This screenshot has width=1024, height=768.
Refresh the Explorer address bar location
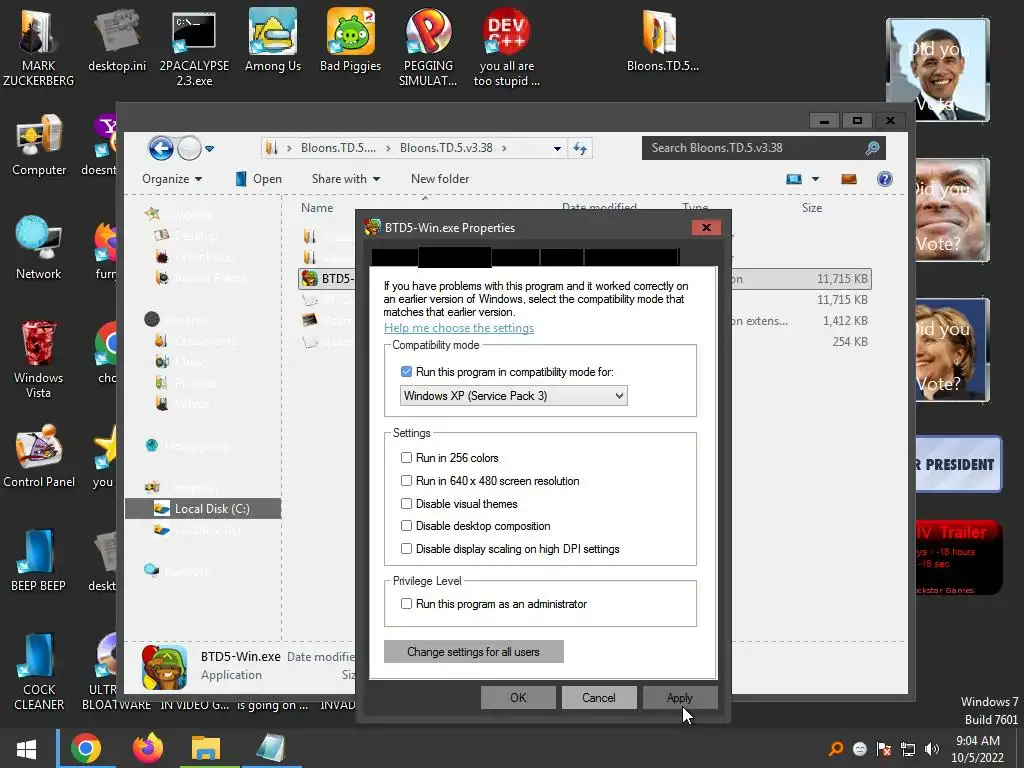click(580, 148)
